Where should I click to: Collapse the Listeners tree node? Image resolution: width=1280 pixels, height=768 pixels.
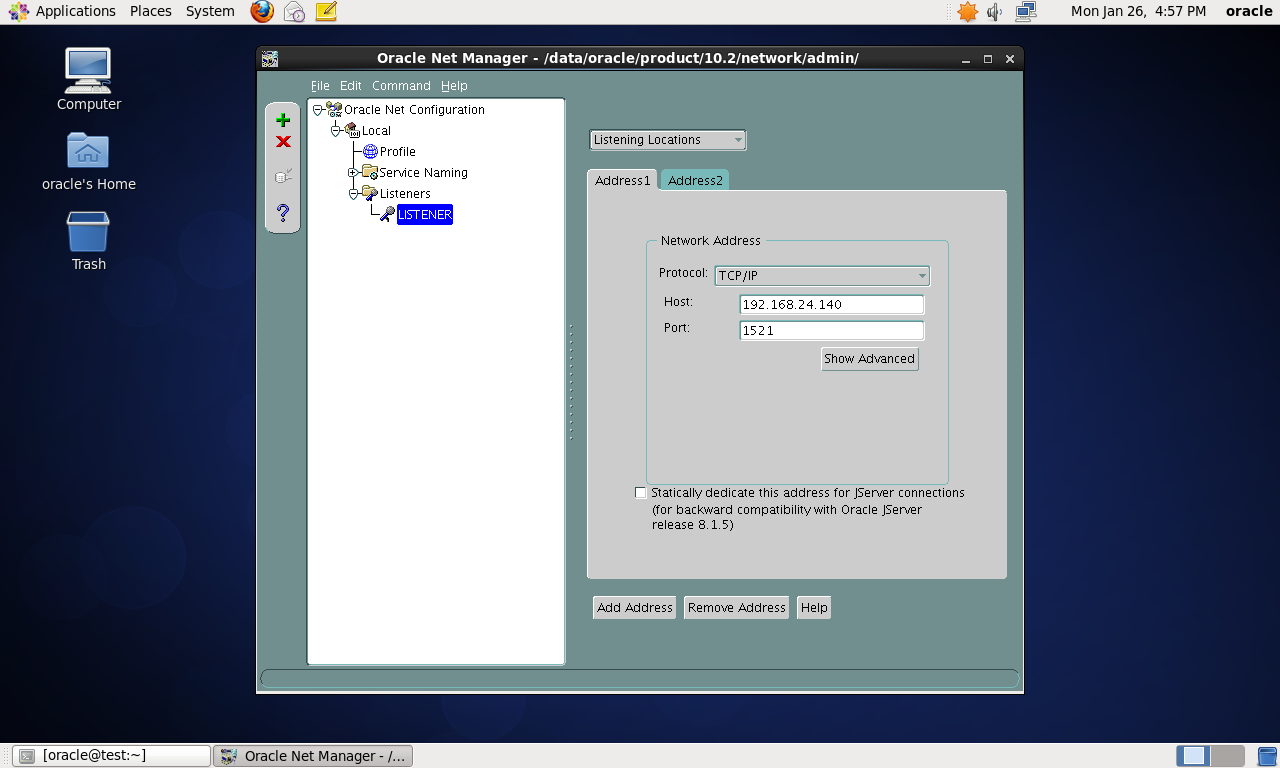pos(353,194)
